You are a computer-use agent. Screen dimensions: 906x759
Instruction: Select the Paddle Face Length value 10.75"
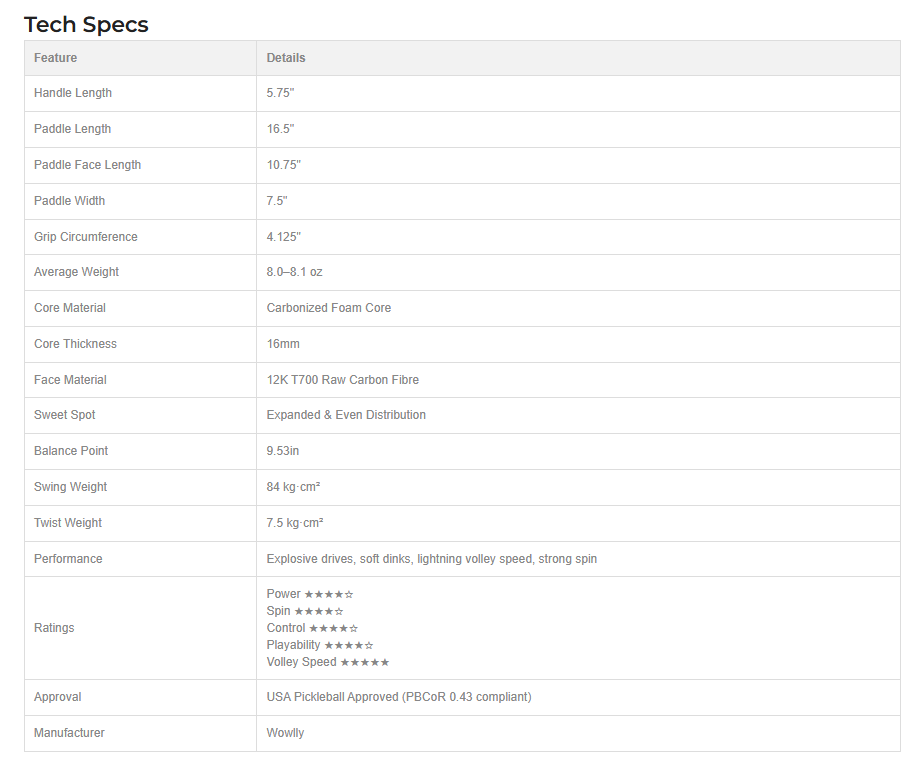click(284, 165)
